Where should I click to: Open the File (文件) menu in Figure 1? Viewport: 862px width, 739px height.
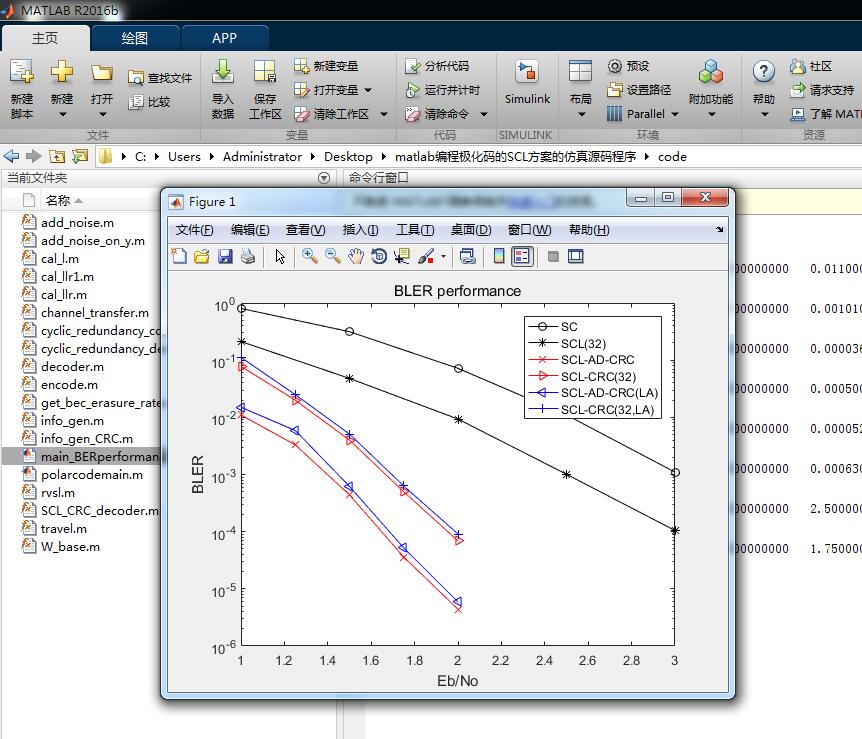coord(194,230)
